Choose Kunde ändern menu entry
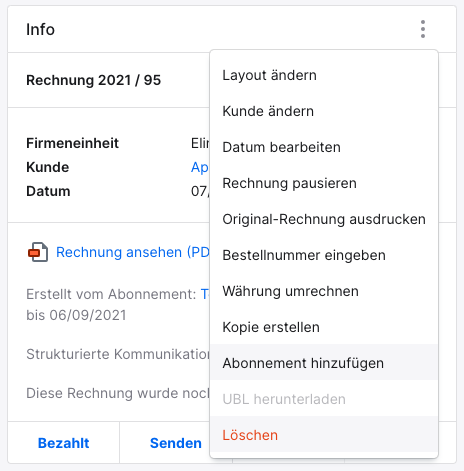This screenshot has height=471, width=464. [324, 111]
